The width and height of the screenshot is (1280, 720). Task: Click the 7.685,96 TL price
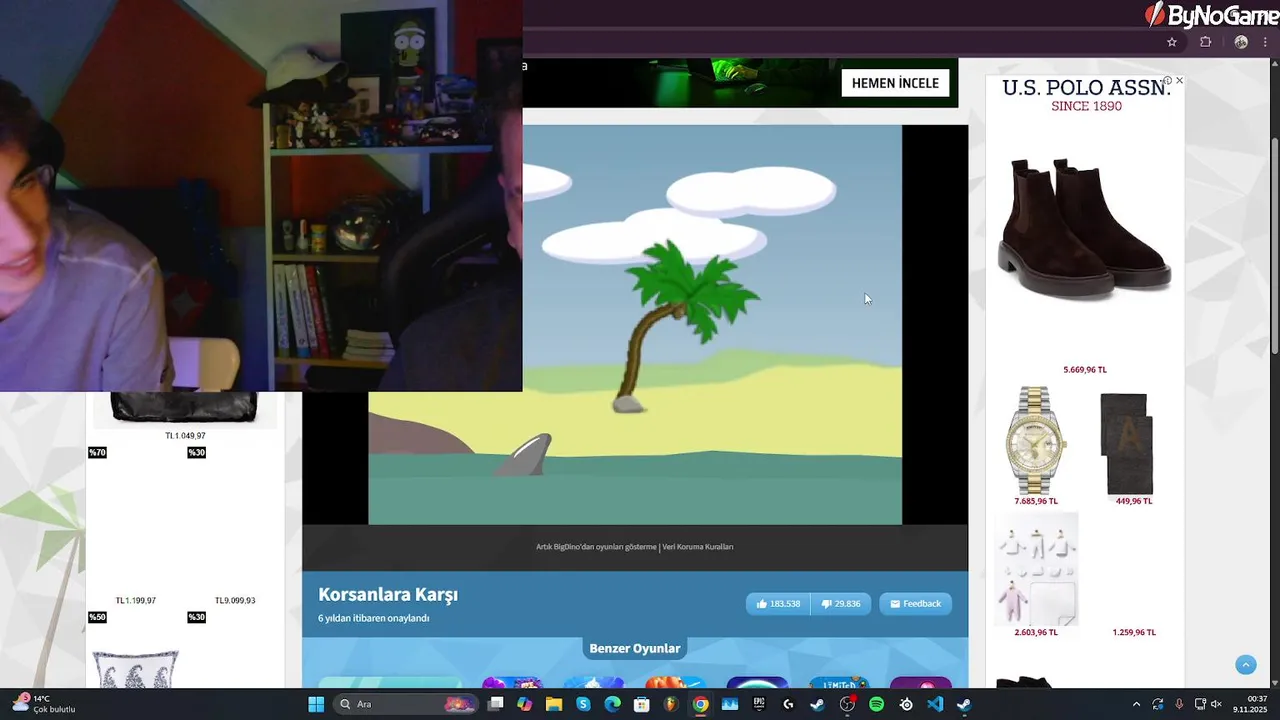coord(1036,501)
